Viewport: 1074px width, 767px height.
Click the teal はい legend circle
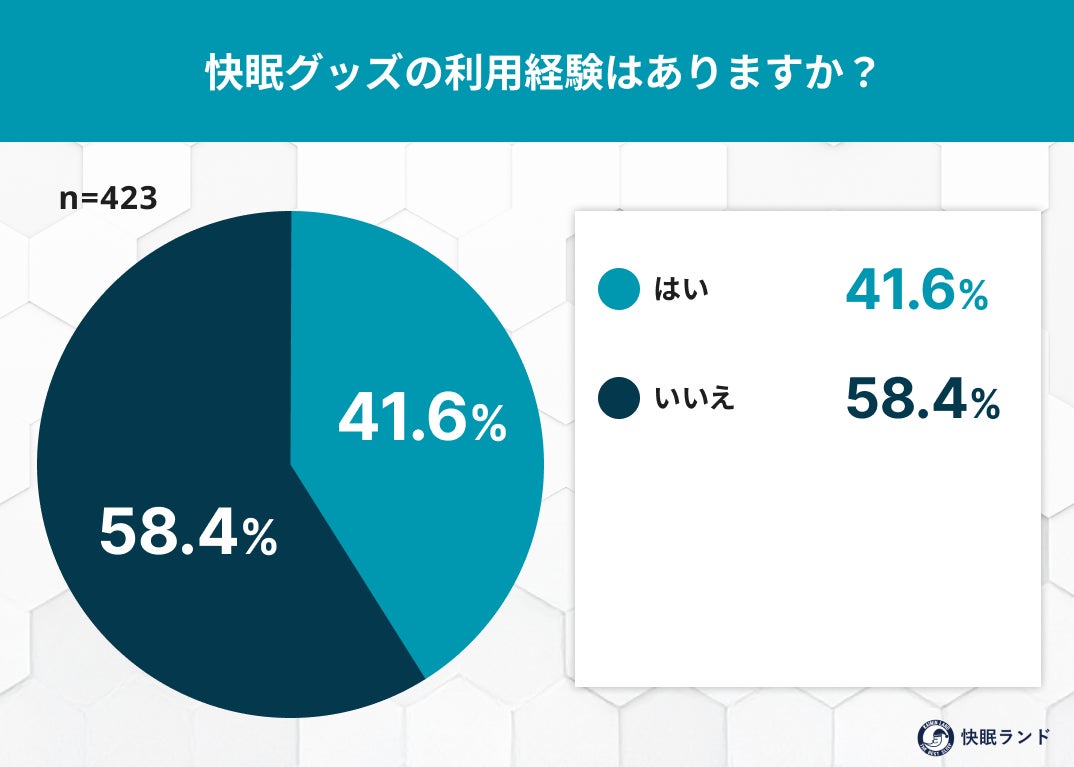tap(618, 289)
